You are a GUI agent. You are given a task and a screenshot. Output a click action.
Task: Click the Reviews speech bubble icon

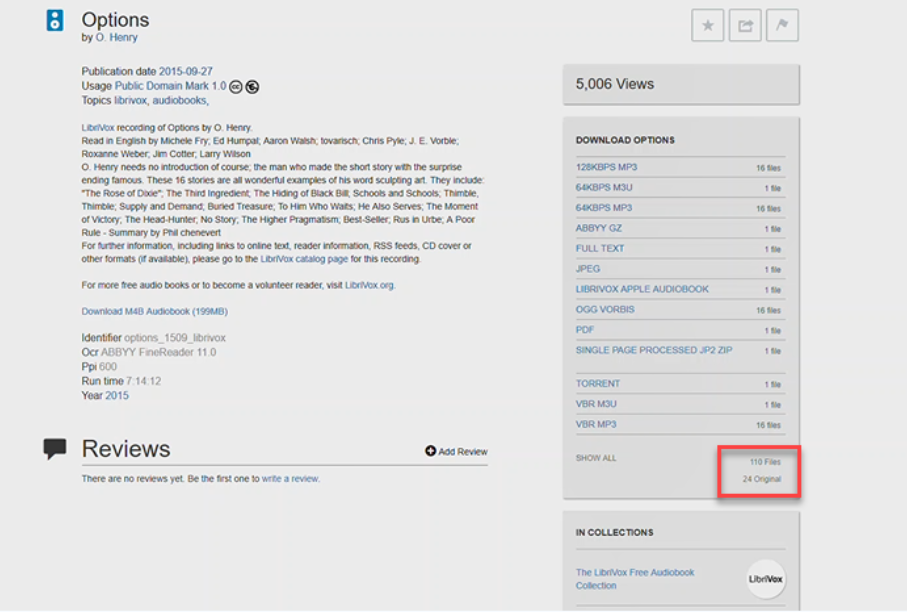click(55, 448)
